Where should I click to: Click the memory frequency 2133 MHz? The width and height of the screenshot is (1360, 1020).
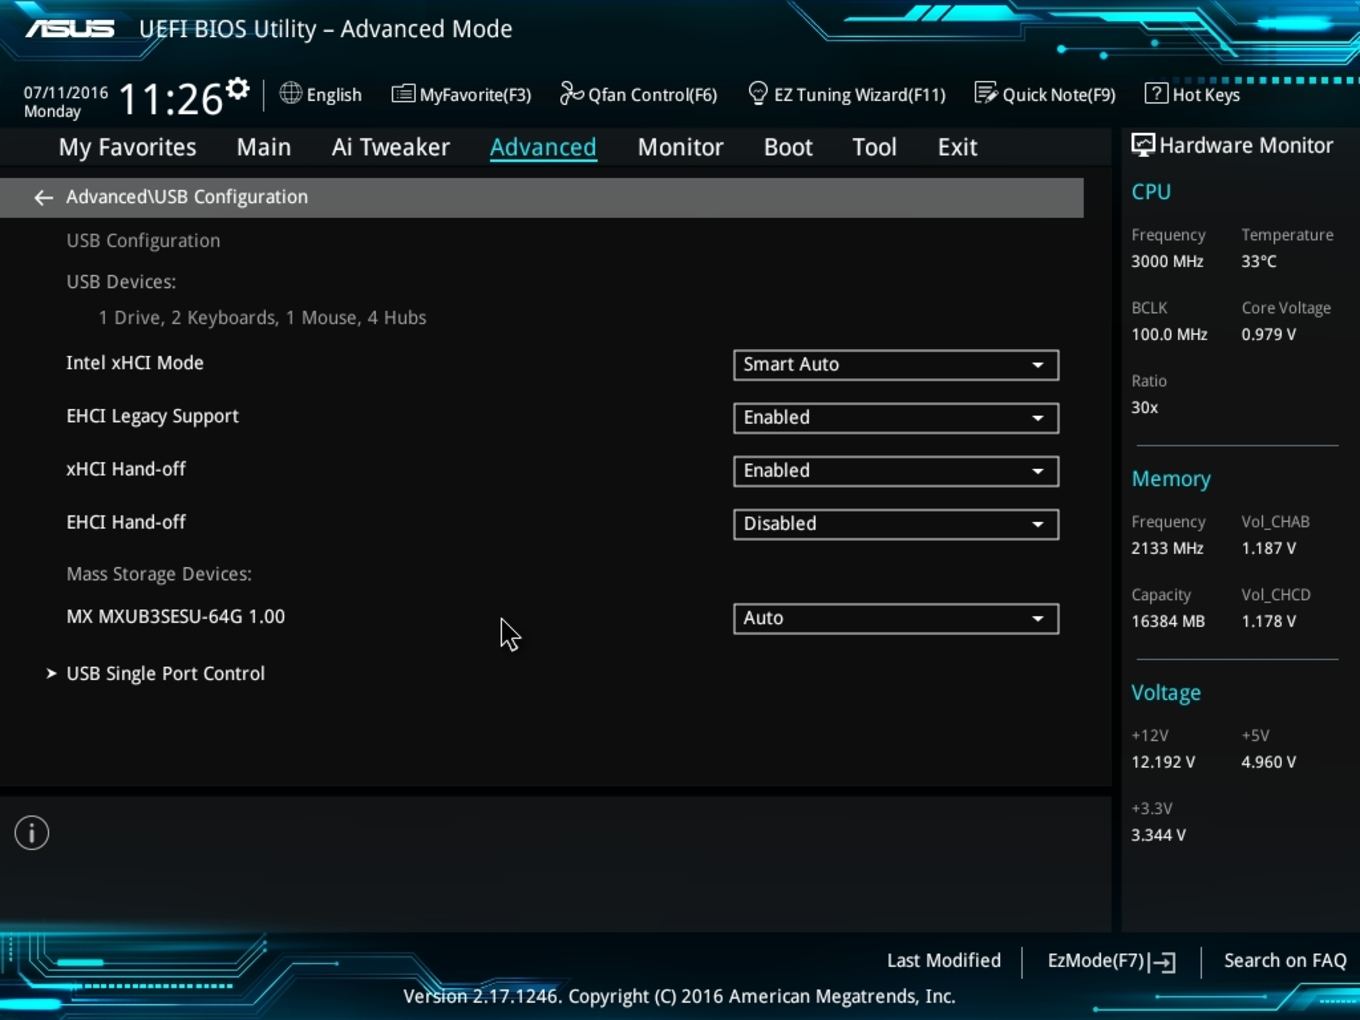pos(1167,549)
